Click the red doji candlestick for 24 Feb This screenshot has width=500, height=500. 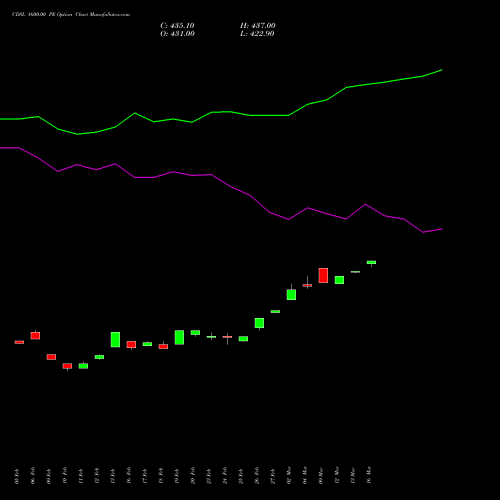(x=227, y=337)
